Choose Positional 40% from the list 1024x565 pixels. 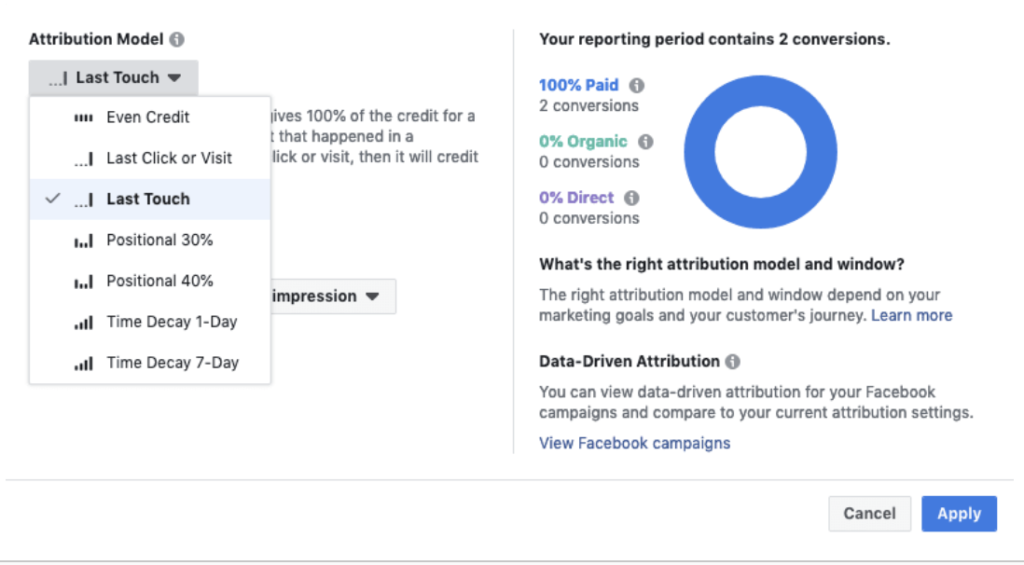(159, 281)
